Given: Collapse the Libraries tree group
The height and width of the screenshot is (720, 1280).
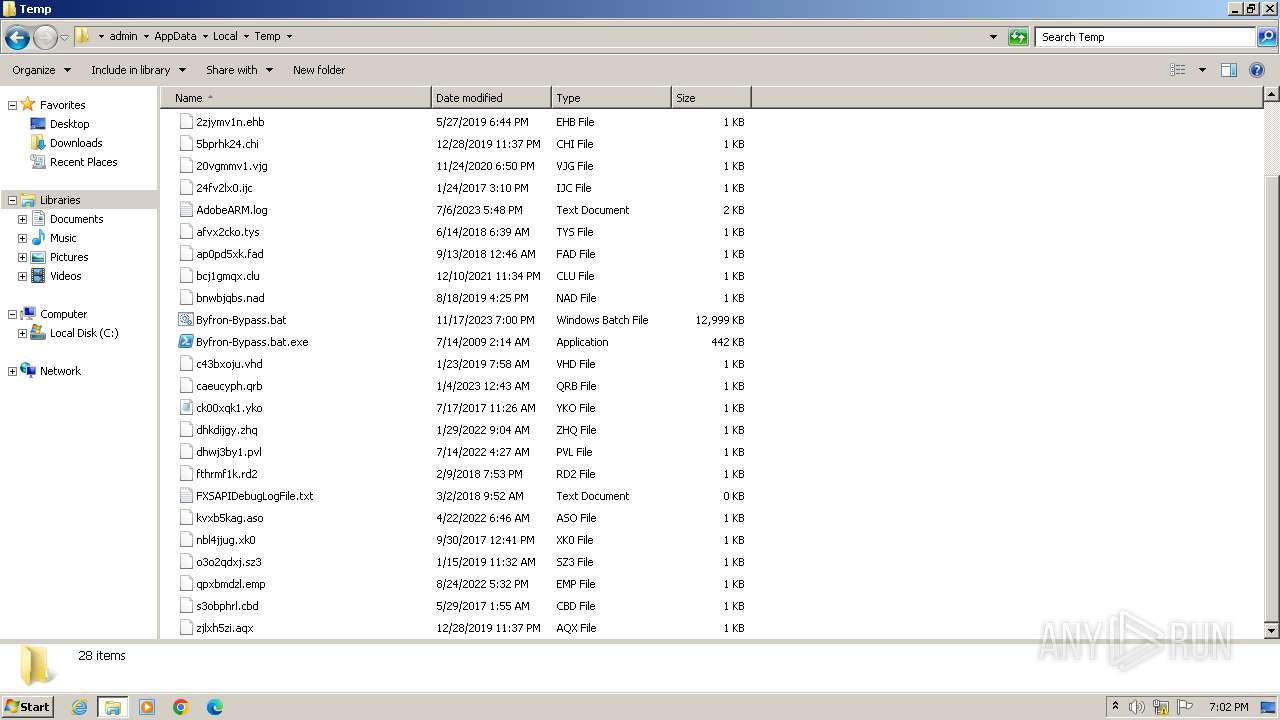Looking at the screenshot, I should [12, 200].
